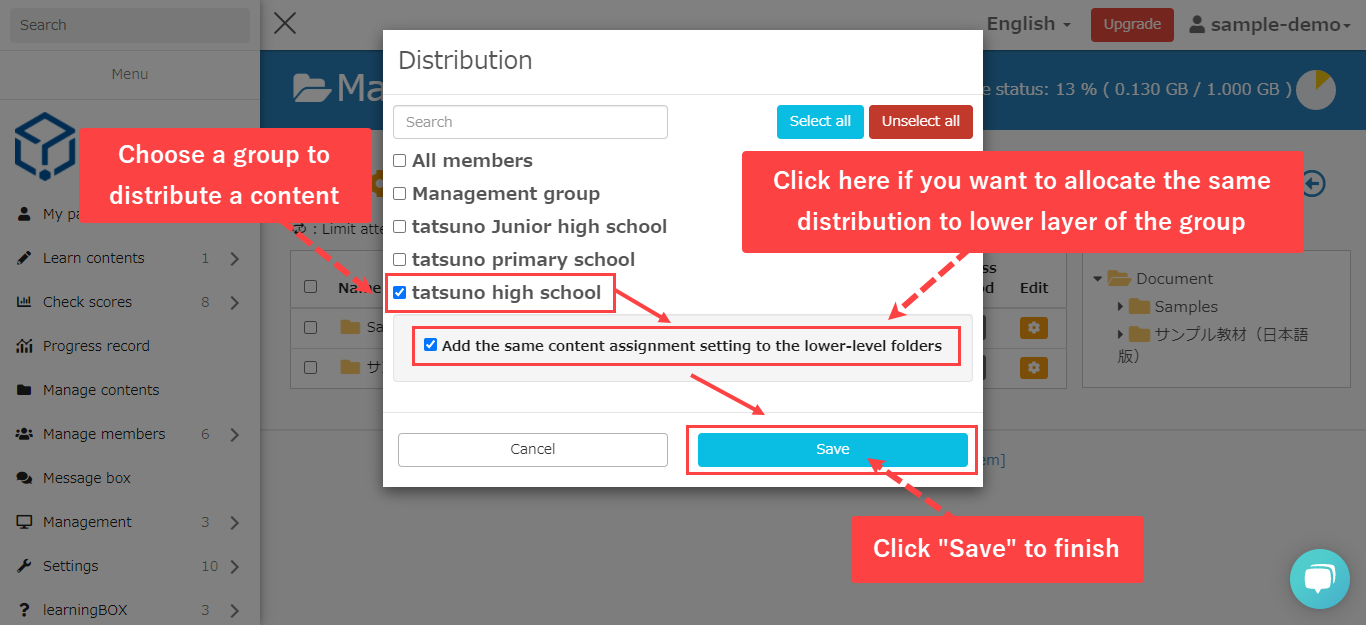Click the Manage members people icon
This screenshot has height=625, width=1366.
[24, 434]
